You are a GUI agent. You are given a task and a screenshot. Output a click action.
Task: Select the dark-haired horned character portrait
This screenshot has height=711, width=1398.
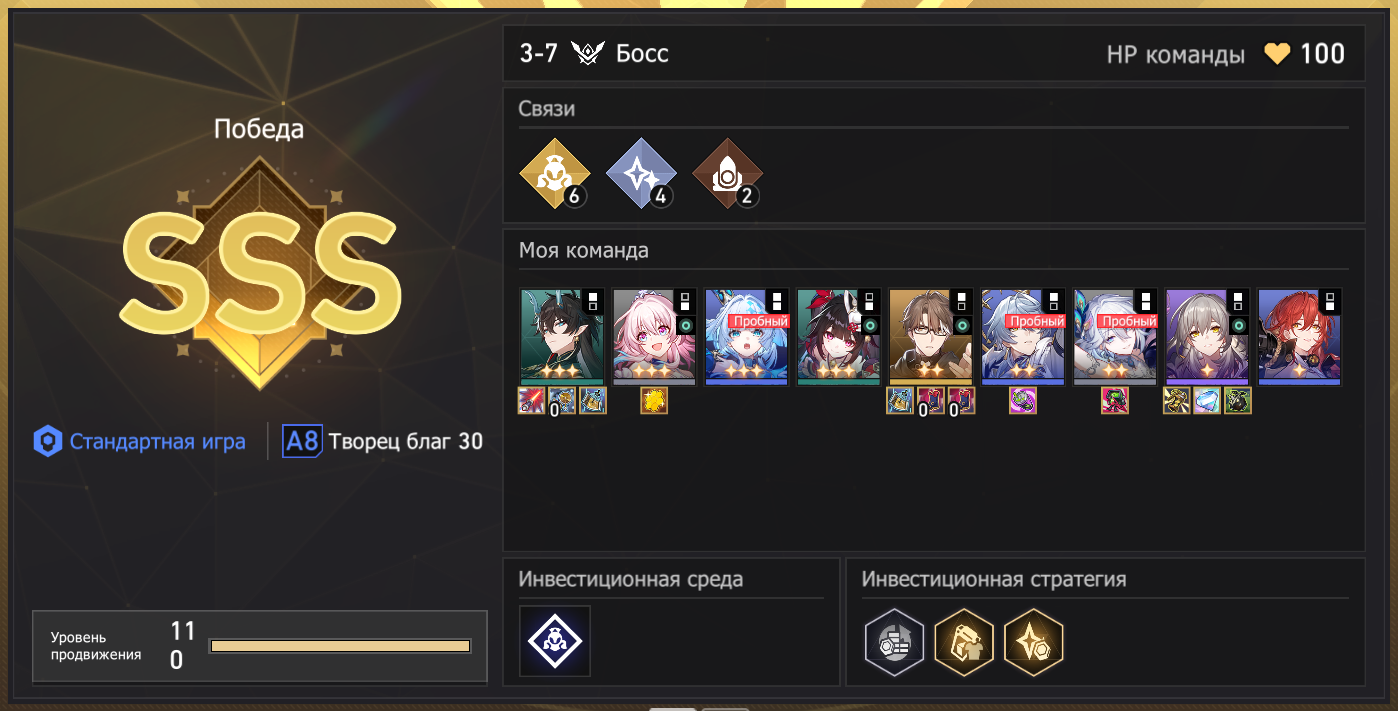point(562,337)
